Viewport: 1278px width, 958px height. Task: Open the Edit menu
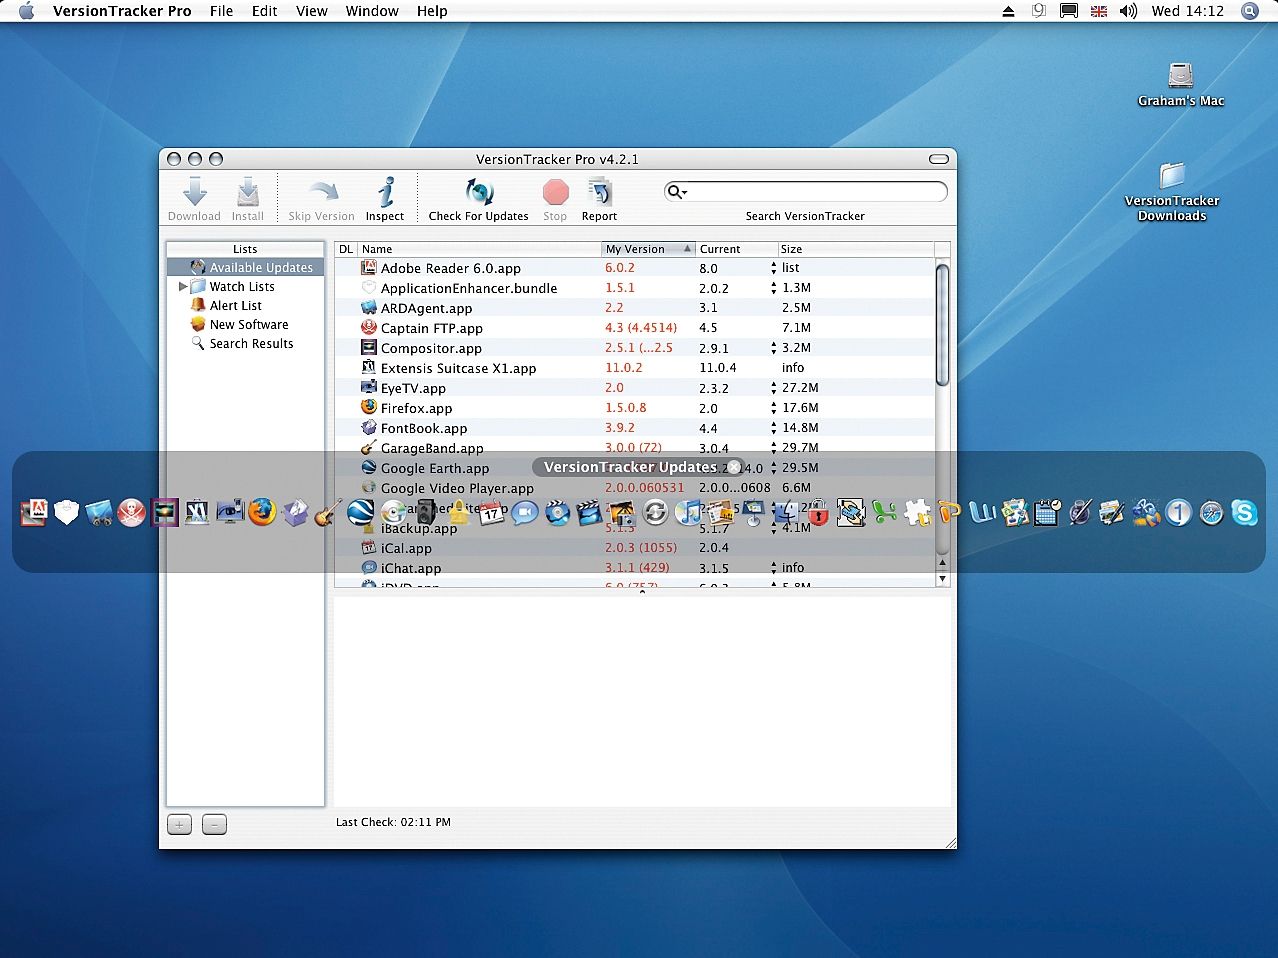click(x=265, y=11)
